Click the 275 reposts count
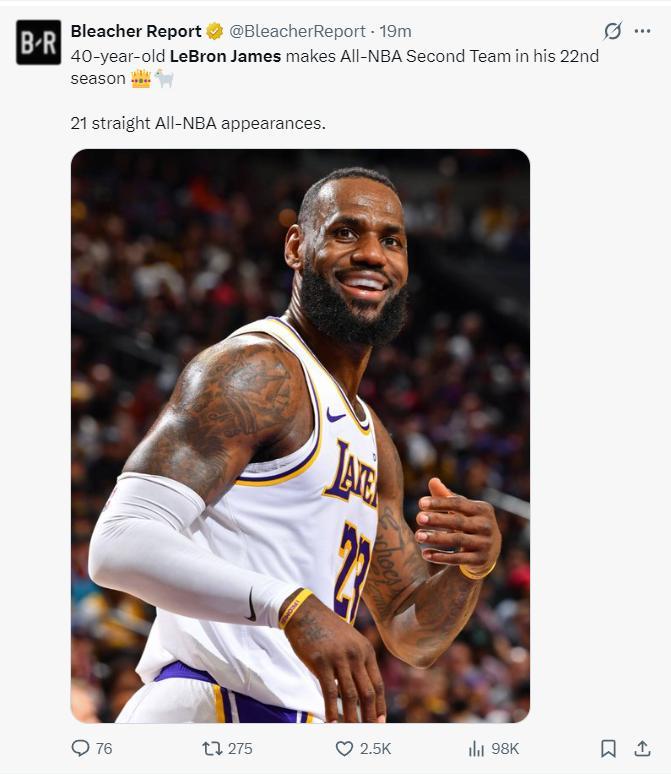 click(x=240, y=748)
